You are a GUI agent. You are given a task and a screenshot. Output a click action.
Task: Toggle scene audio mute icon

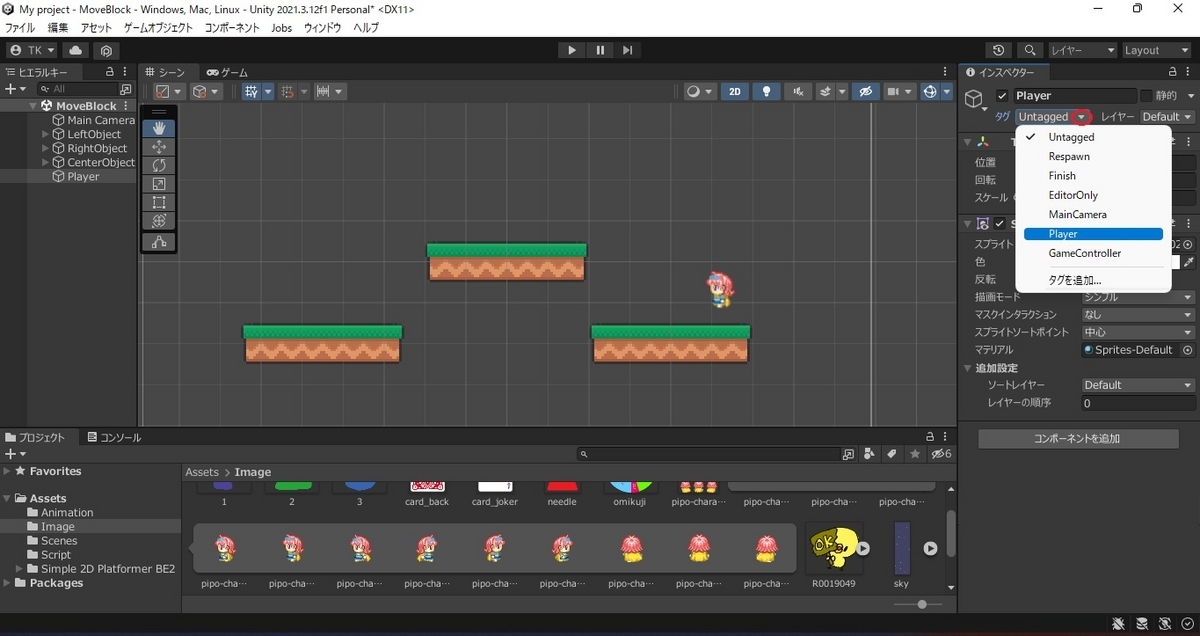(797, 91)
